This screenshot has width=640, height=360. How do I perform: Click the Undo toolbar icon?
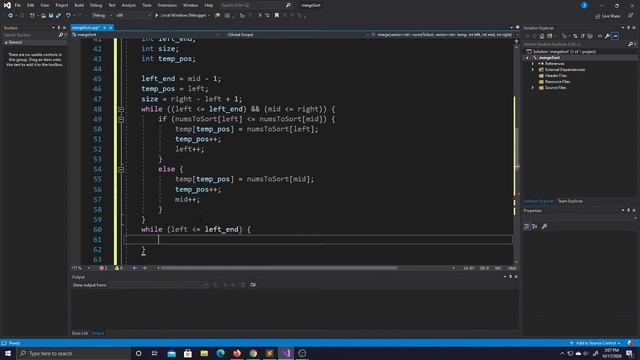pyautogui.click(x=68, y=16)
